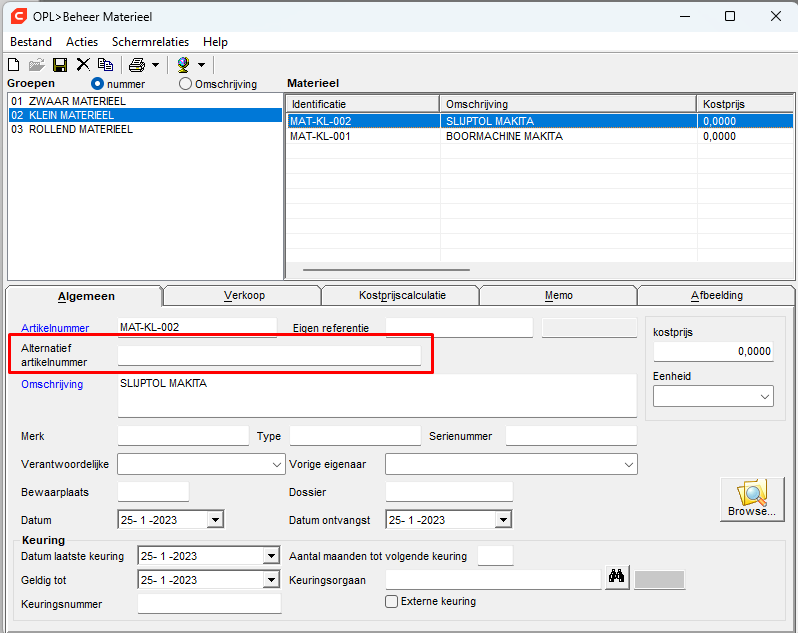Click the Save floppy disk icon
The image size is (798, 633).
(60, 65)
